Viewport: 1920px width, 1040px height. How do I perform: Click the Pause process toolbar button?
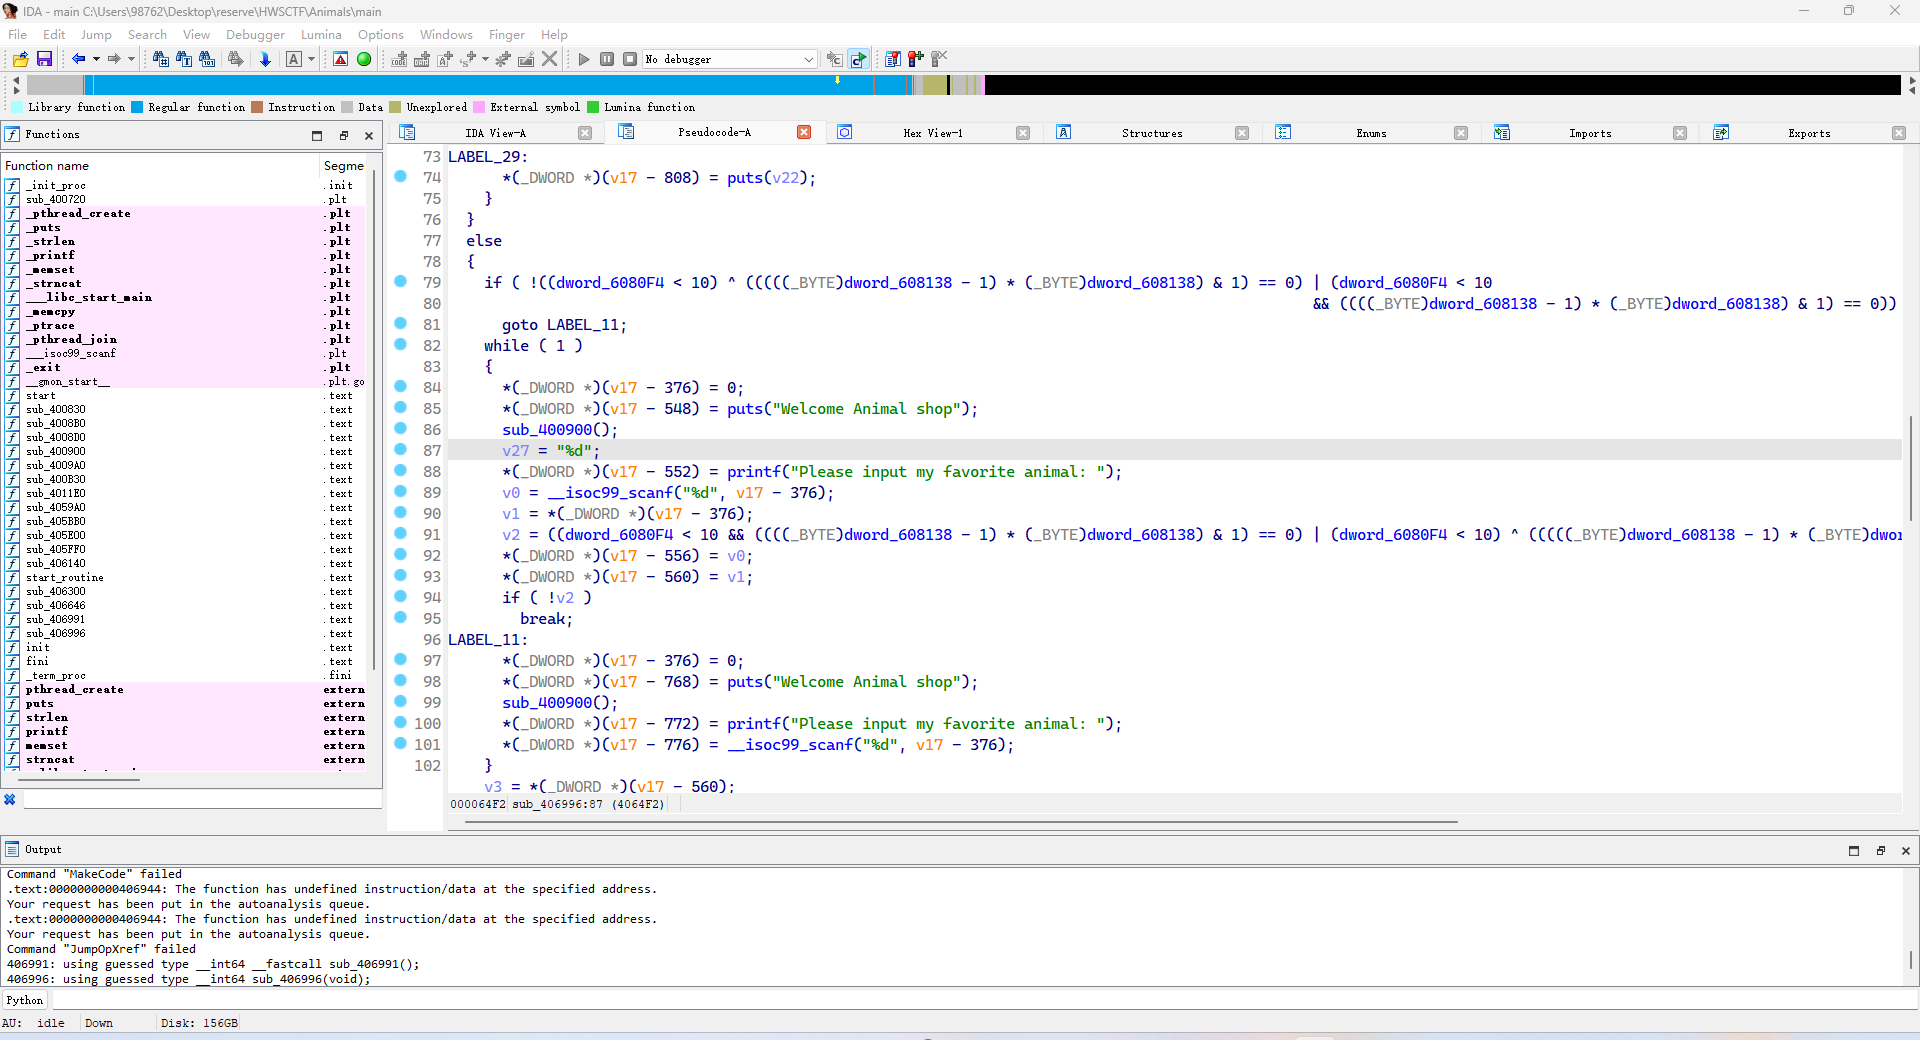pos(607,60)
